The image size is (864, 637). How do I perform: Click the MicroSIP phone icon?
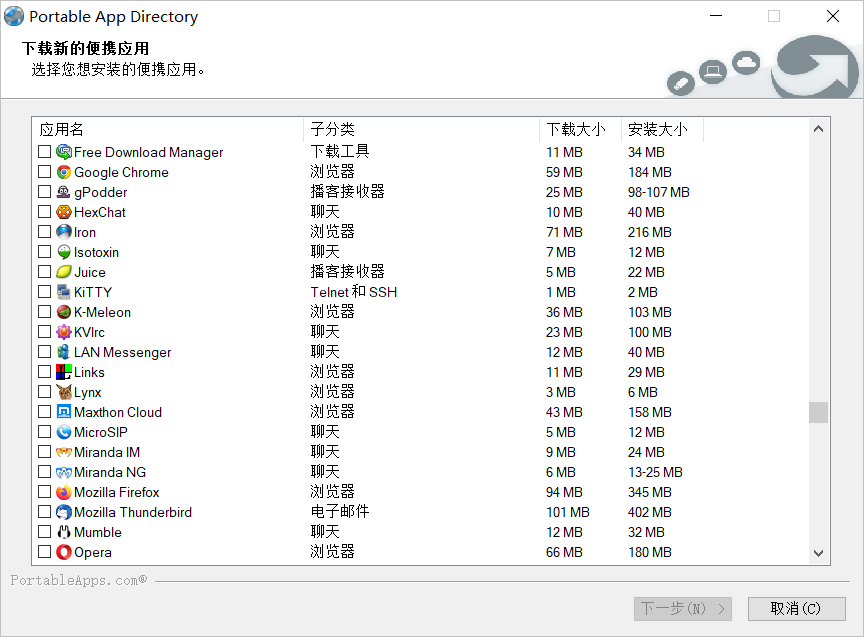64,432
